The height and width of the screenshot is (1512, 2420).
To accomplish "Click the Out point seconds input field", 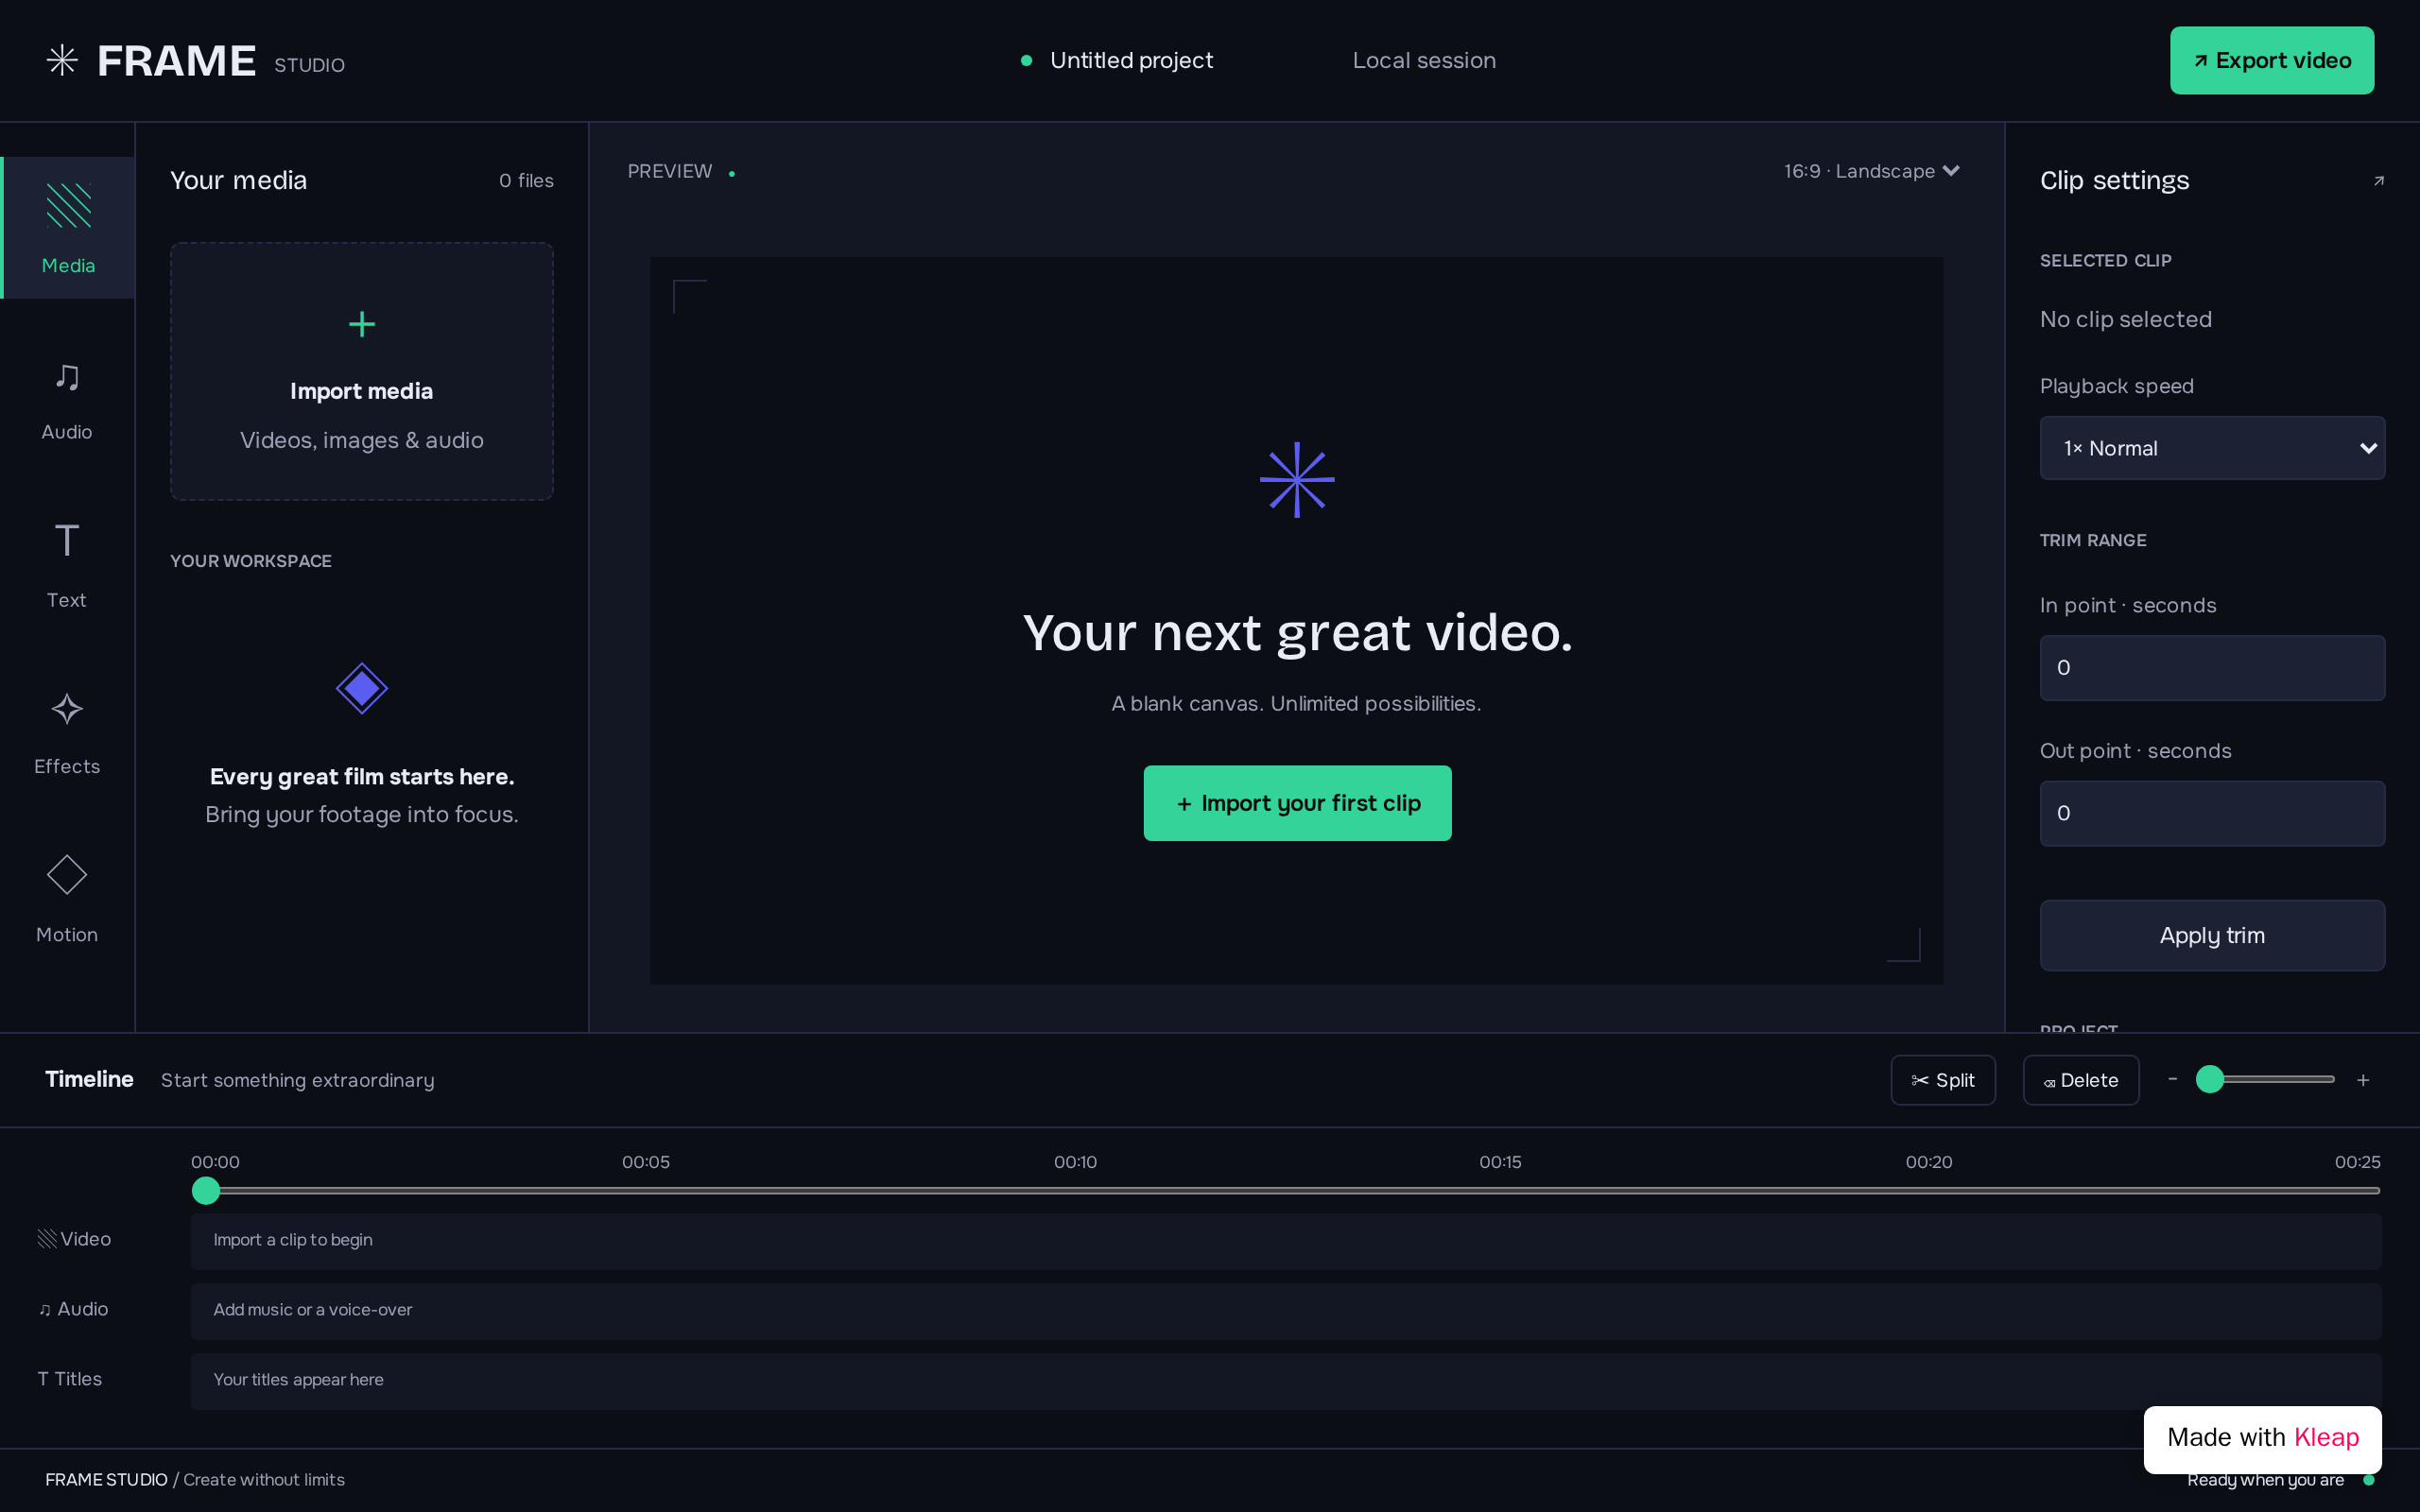I will 2212,813.
